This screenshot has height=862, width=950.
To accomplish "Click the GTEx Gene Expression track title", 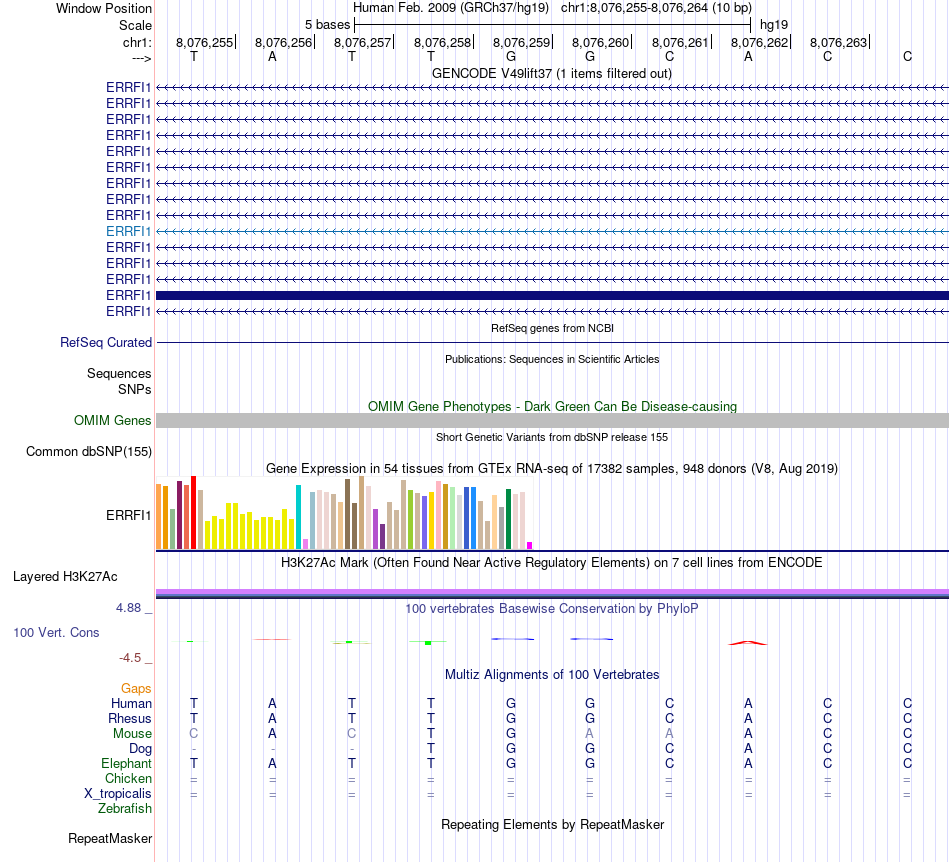I will click(552, 468).
